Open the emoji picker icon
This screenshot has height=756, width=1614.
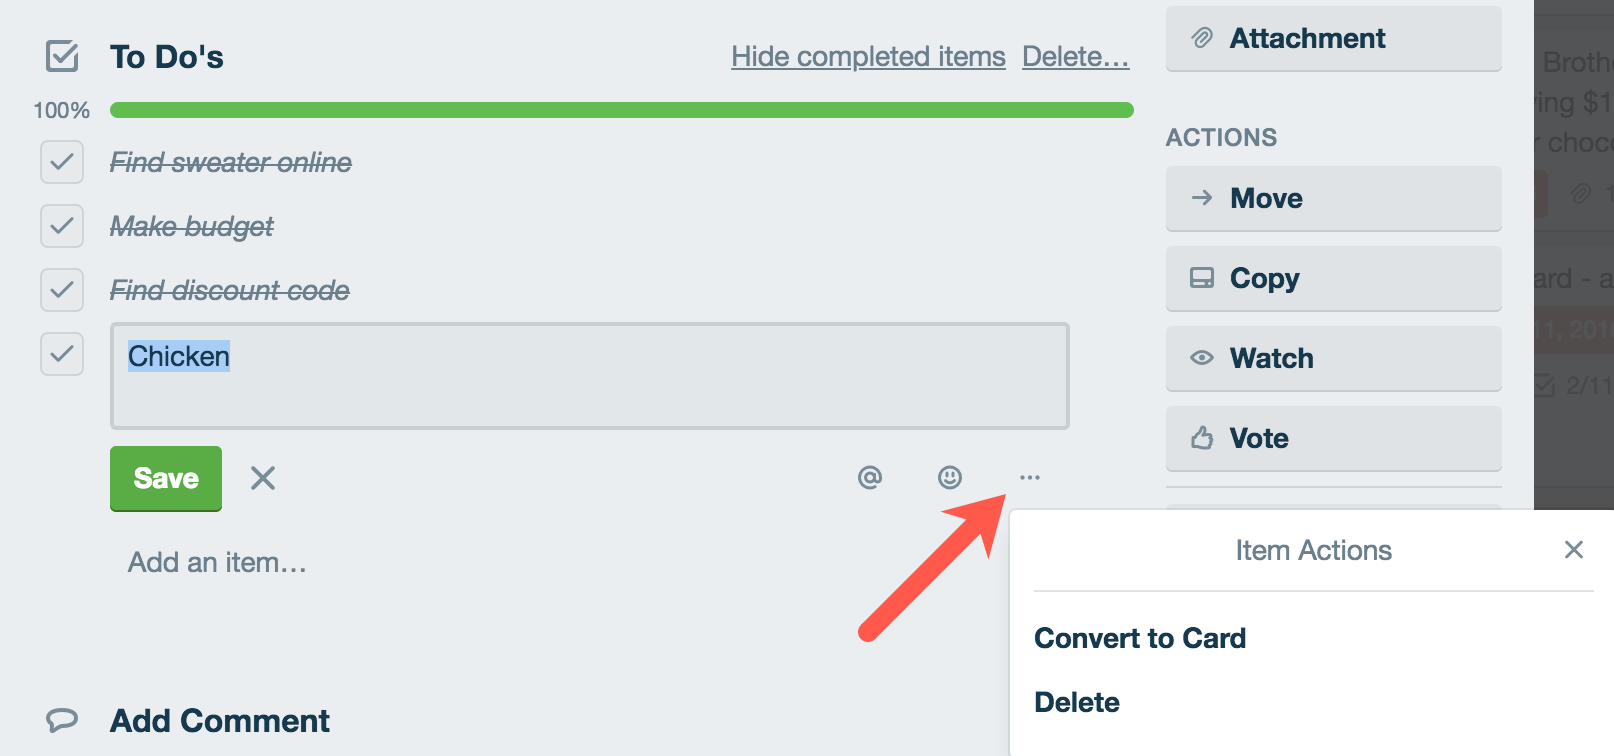(950, 478)
